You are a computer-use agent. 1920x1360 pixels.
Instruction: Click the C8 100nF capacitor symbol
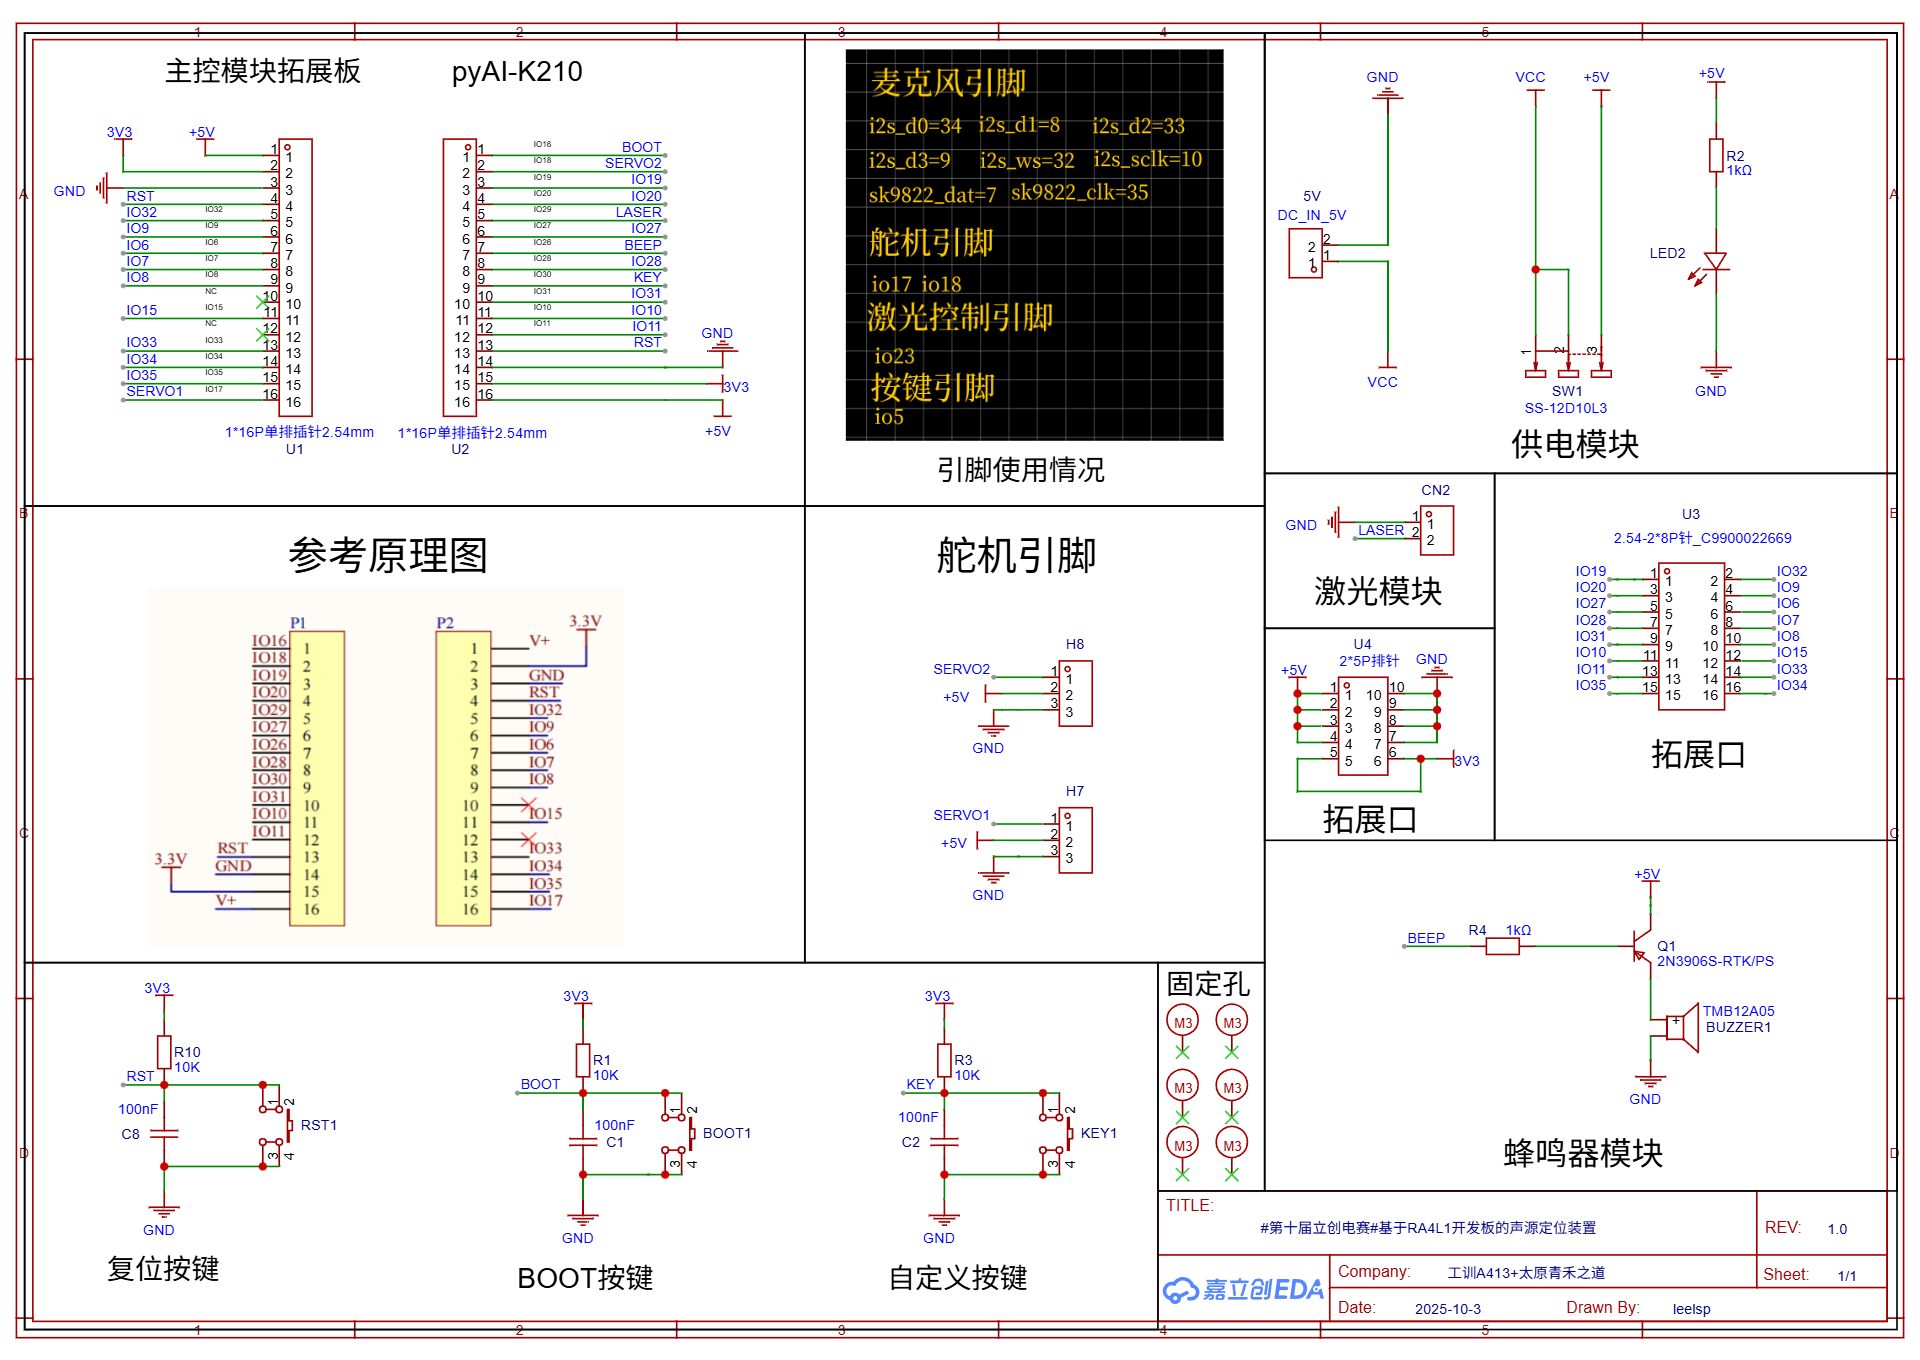pyautogui.click(x=164, y=1134)
